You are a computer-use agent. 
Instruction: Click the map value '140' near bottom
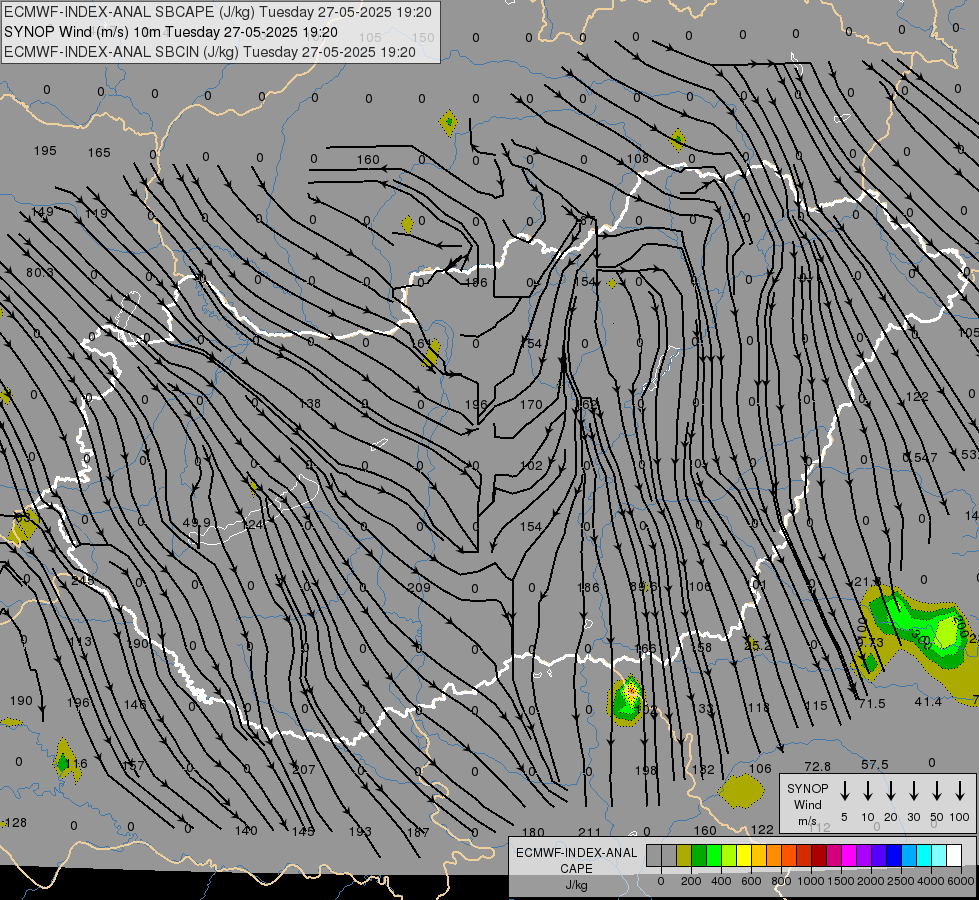(x=246, y=830)
